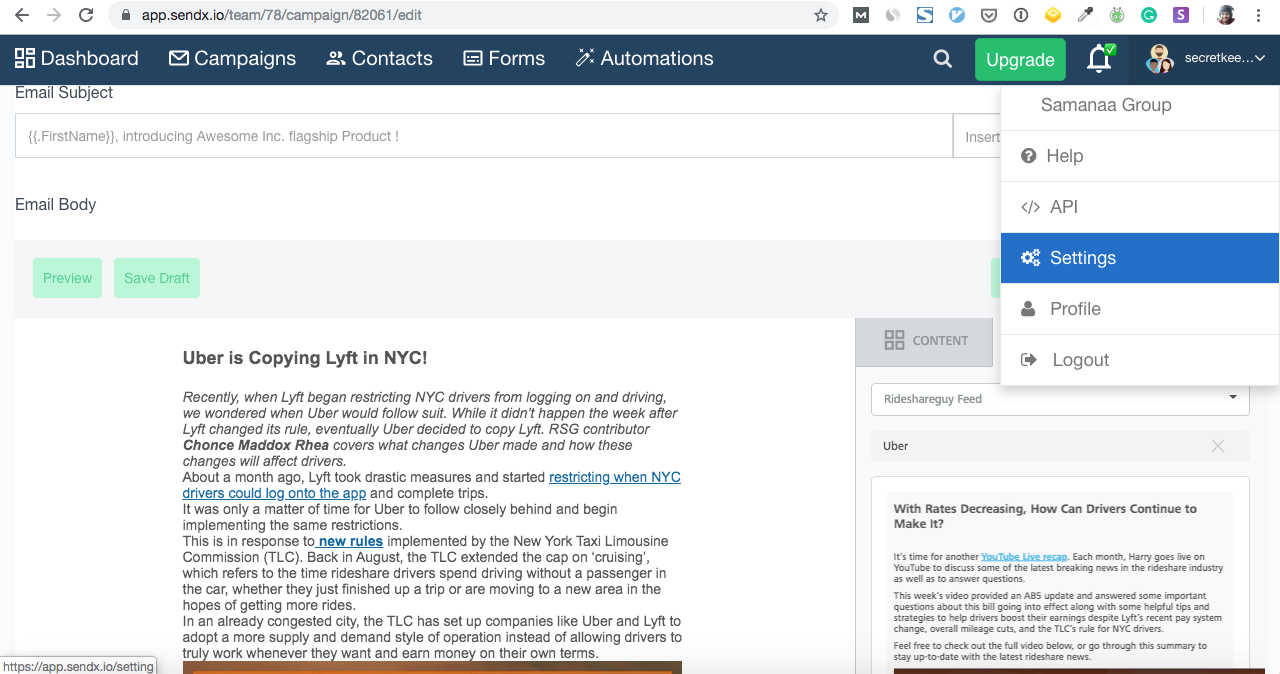1280x674 pixels.
Task: Click the Preview button
Action: click(67, 278)
